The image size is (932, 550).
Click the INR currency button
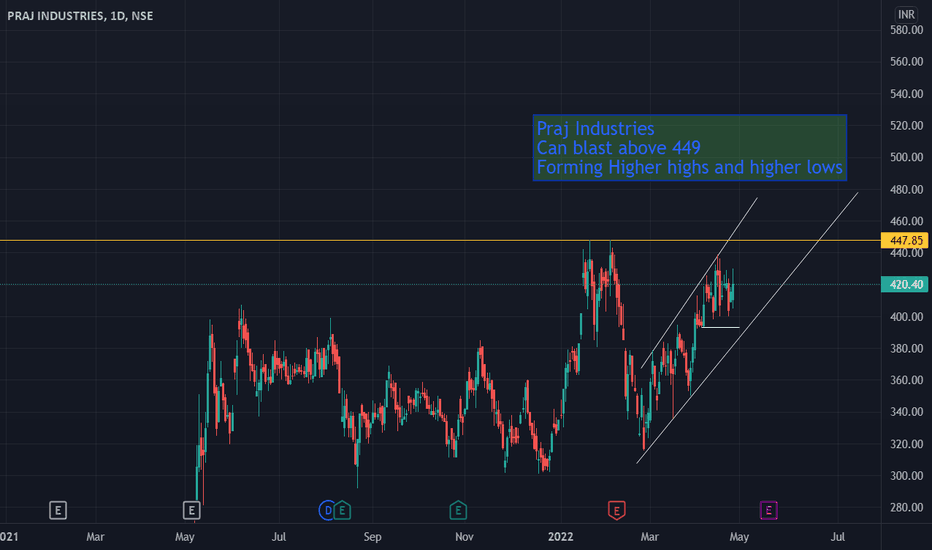click(x=906, y=14)
